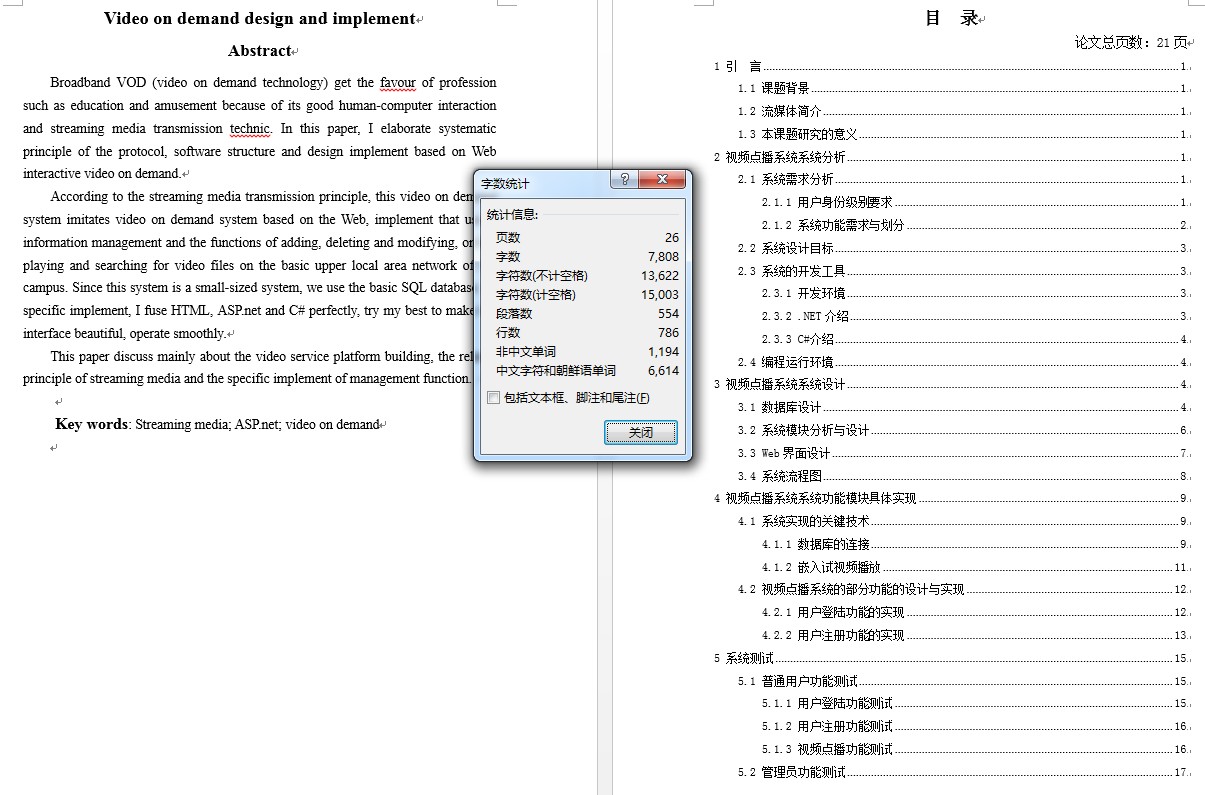Image resolution: width=1205 pixels, height=795 pixels.
Task: Open entry 5.1 普通用户功能测试
Action: pos(963,681)
